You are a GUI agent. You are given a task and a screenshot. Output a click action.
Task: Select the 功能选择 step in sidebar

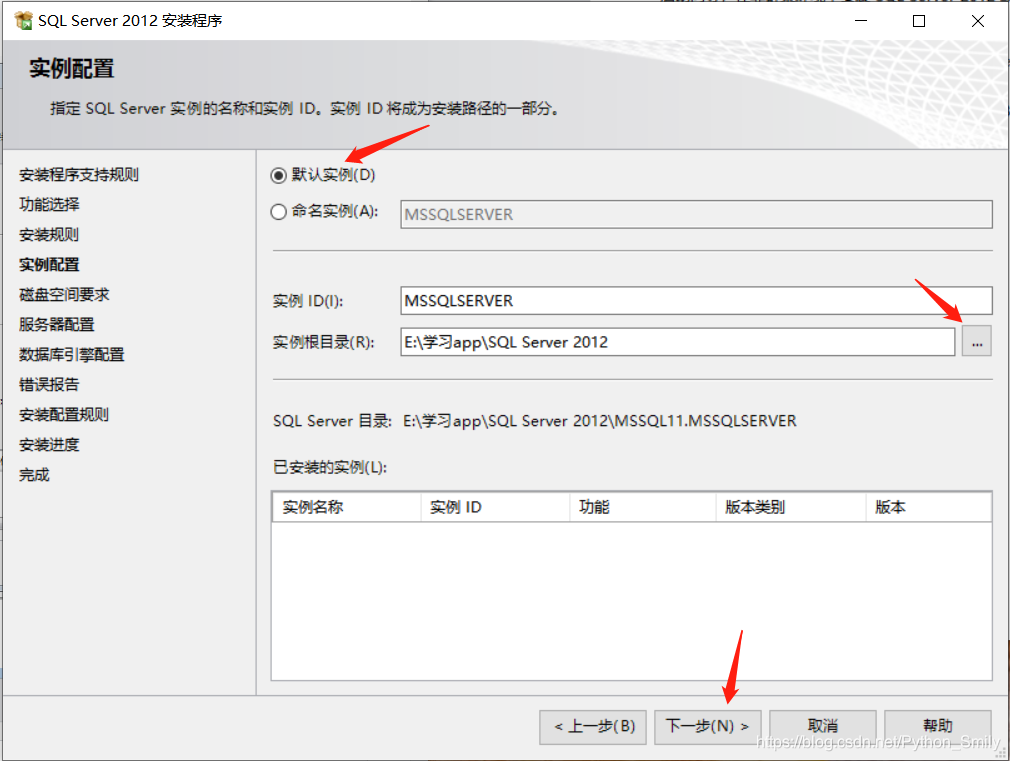pos(49,205)
